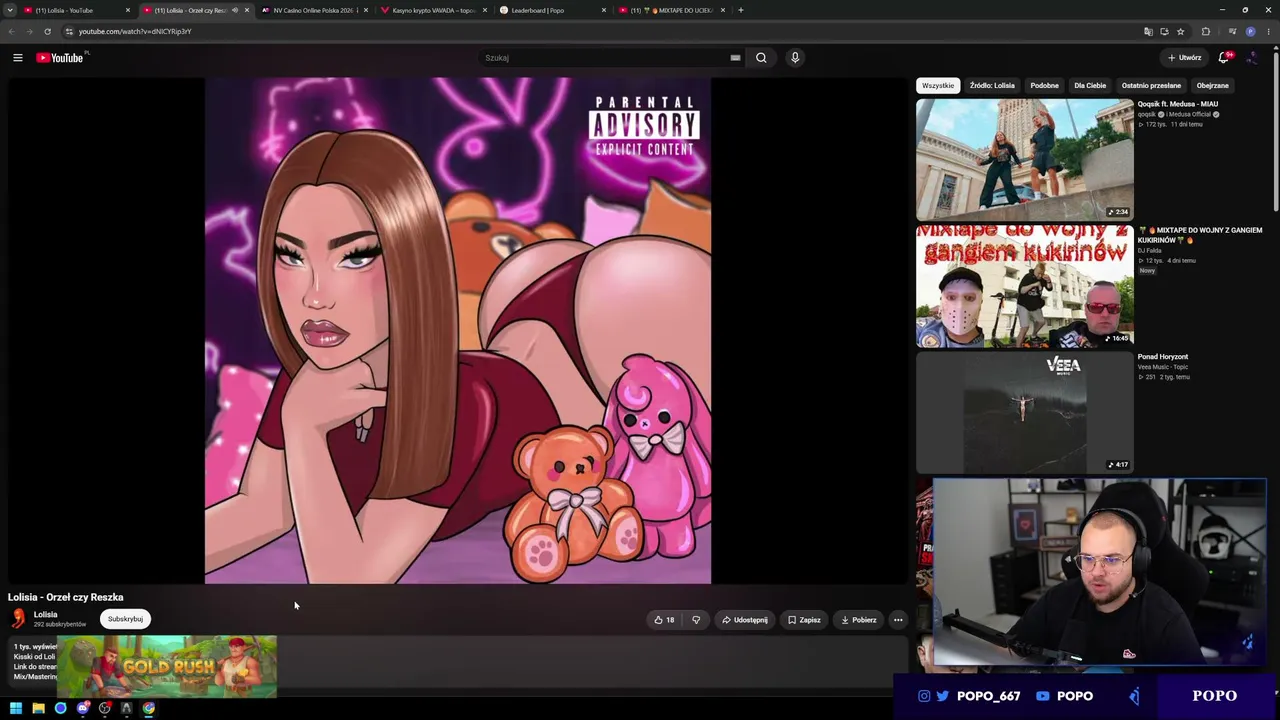The width and height of the screenshot is (1280, 720).
Task: Open the Utwórz create menu
Action: (1184, 58)
